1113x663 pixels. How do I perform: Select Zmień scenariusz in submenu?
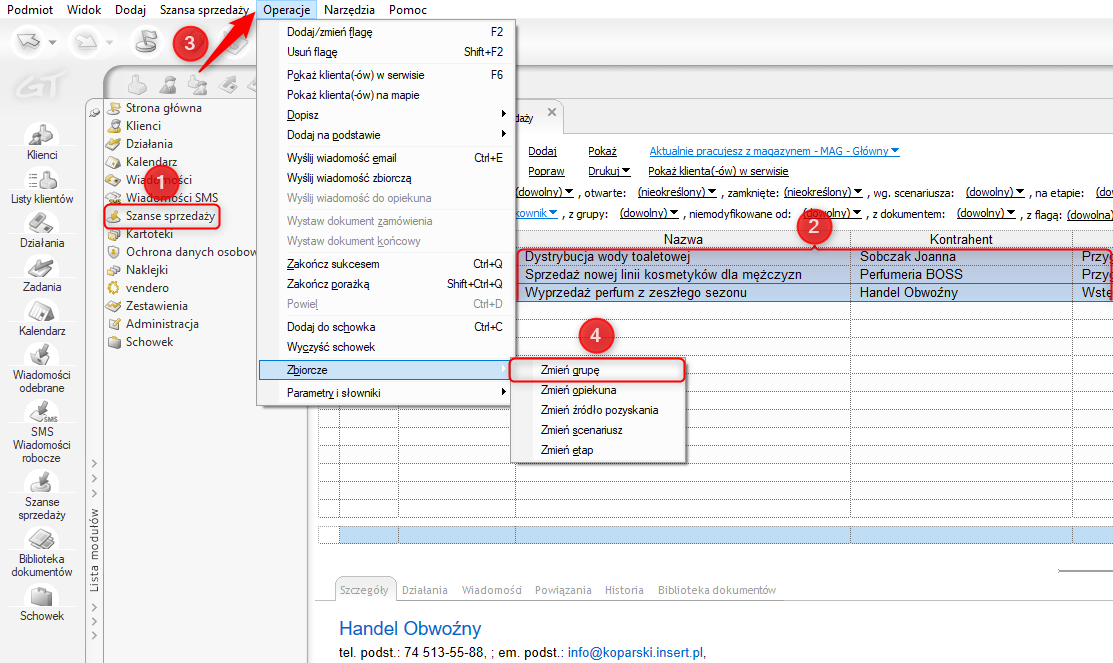click(598, 429)
